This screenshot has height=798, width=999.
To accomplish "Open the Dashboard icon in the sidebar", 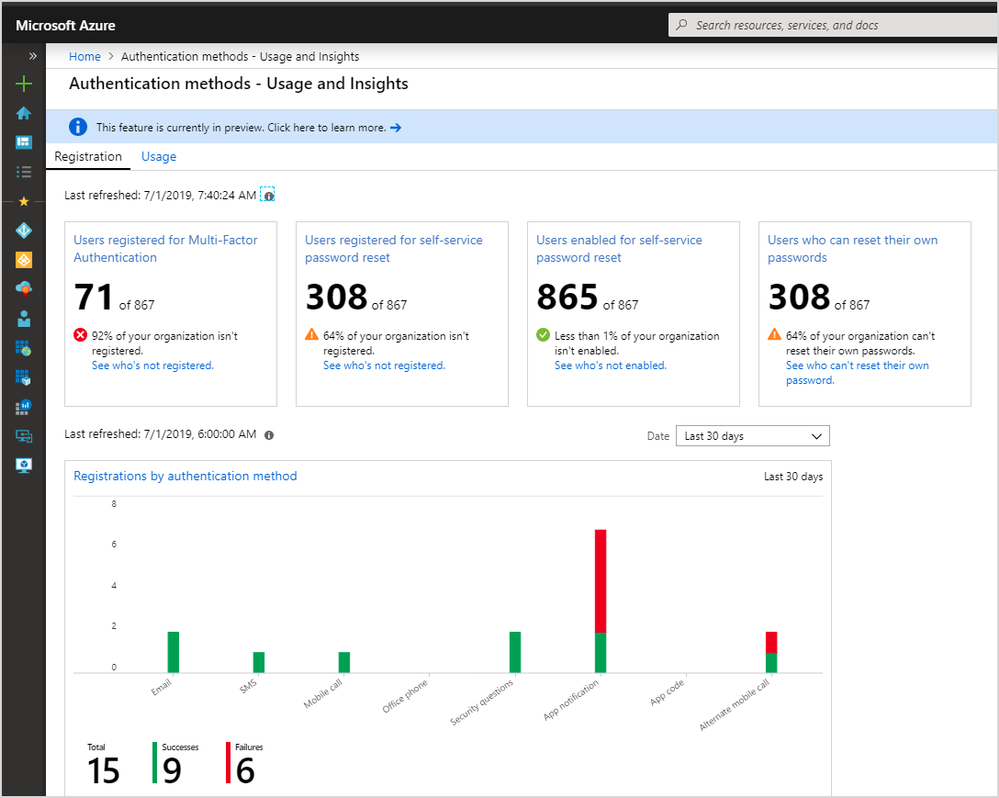I will click(24, 142).
